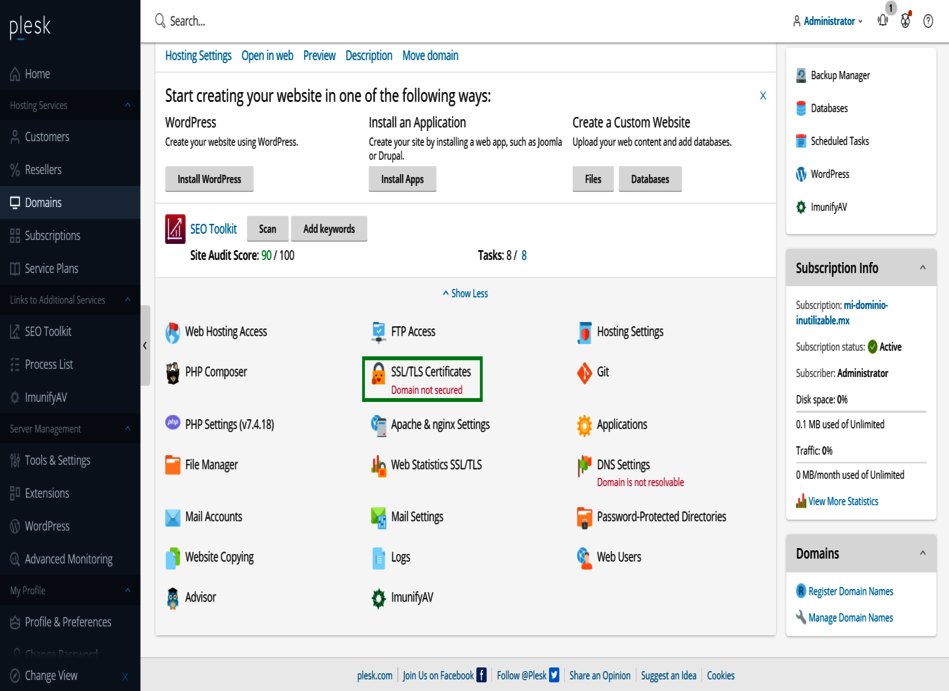Click the SEO Toolkit Scan button
949x691 pixels.
268,229
